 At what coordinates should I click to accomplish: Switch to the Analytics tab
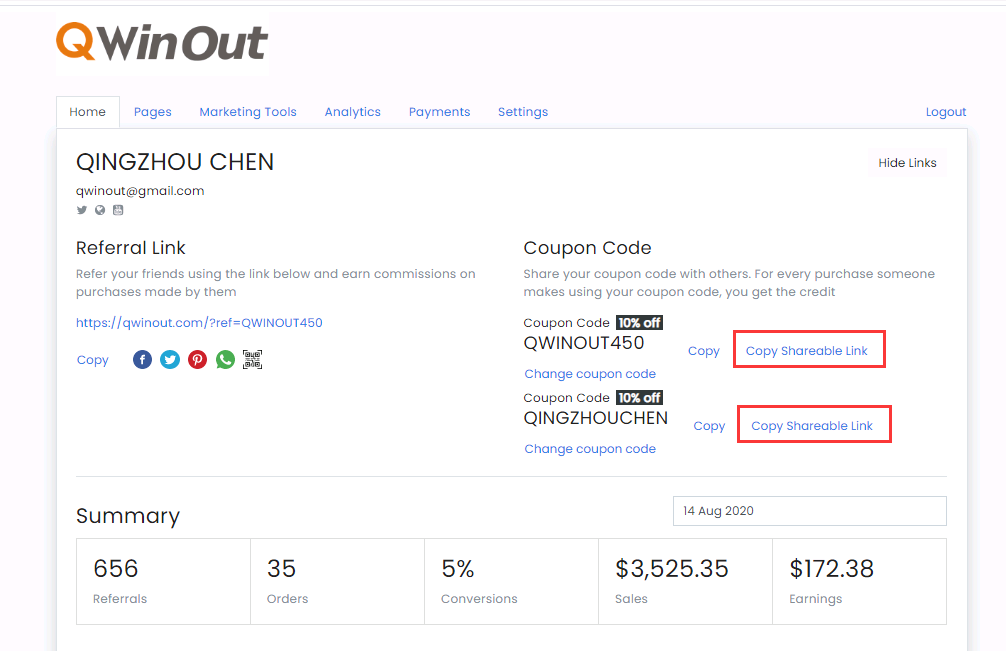tap(352, 112)
